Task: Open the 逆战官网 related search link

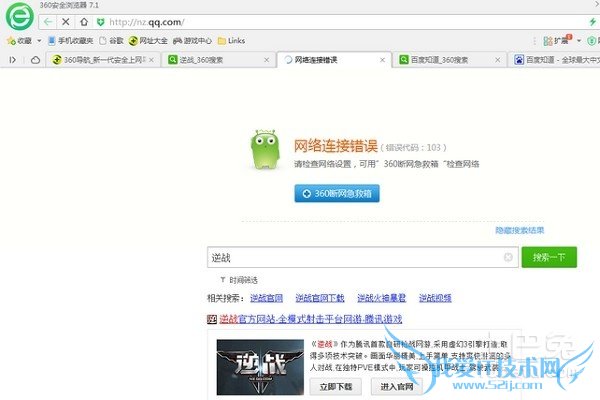Action: [x=266, y=298]
